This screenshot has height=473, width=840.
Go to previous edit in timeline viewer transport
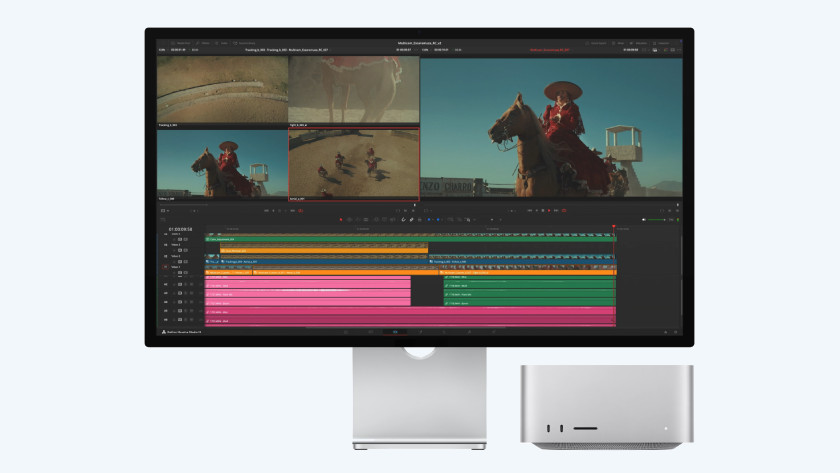[530, 211]
